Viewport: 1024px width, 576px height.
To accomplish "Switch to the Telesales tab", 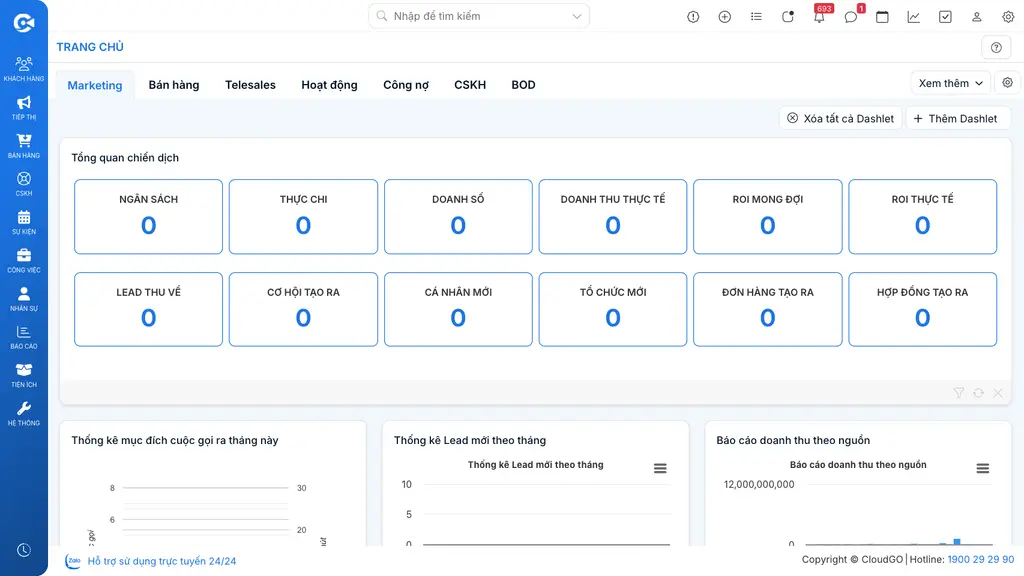I will tap(250, 85).
